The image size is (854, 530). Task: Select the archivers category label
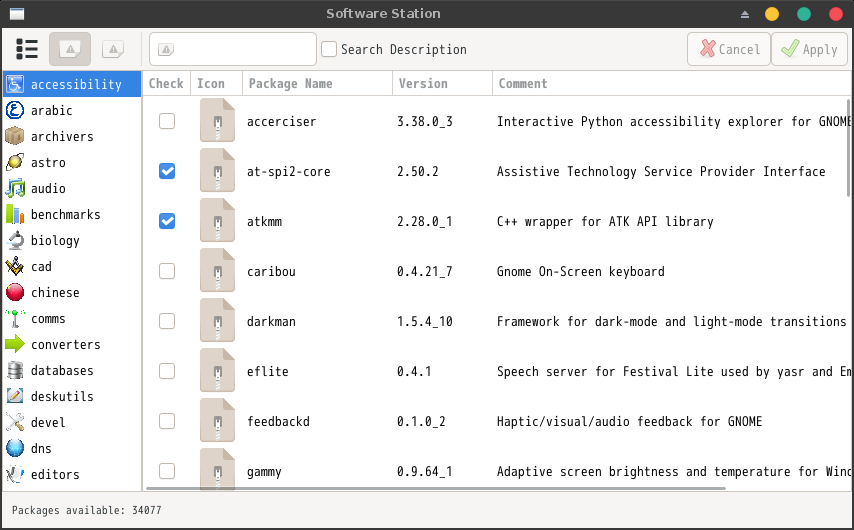(x=62, y=137)
